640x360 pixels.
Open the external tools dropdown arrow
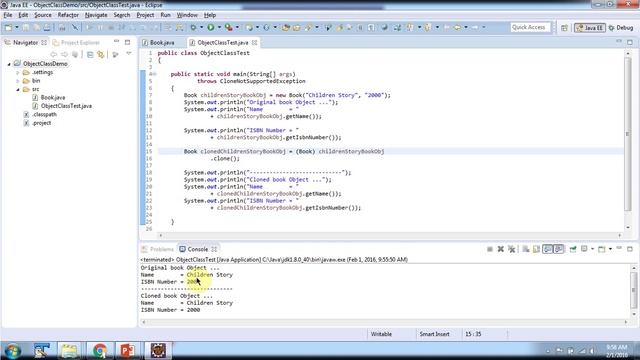237,27
